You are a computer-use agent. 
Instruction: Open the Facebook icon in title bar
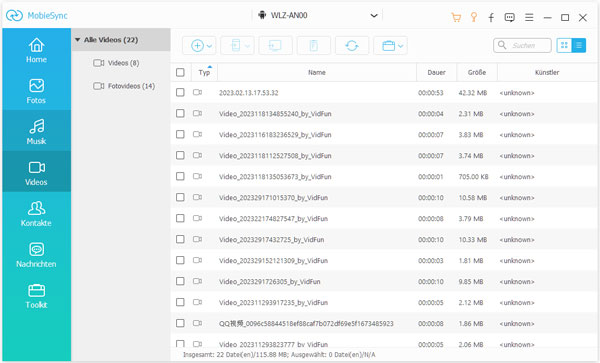[x=491, y=17]
